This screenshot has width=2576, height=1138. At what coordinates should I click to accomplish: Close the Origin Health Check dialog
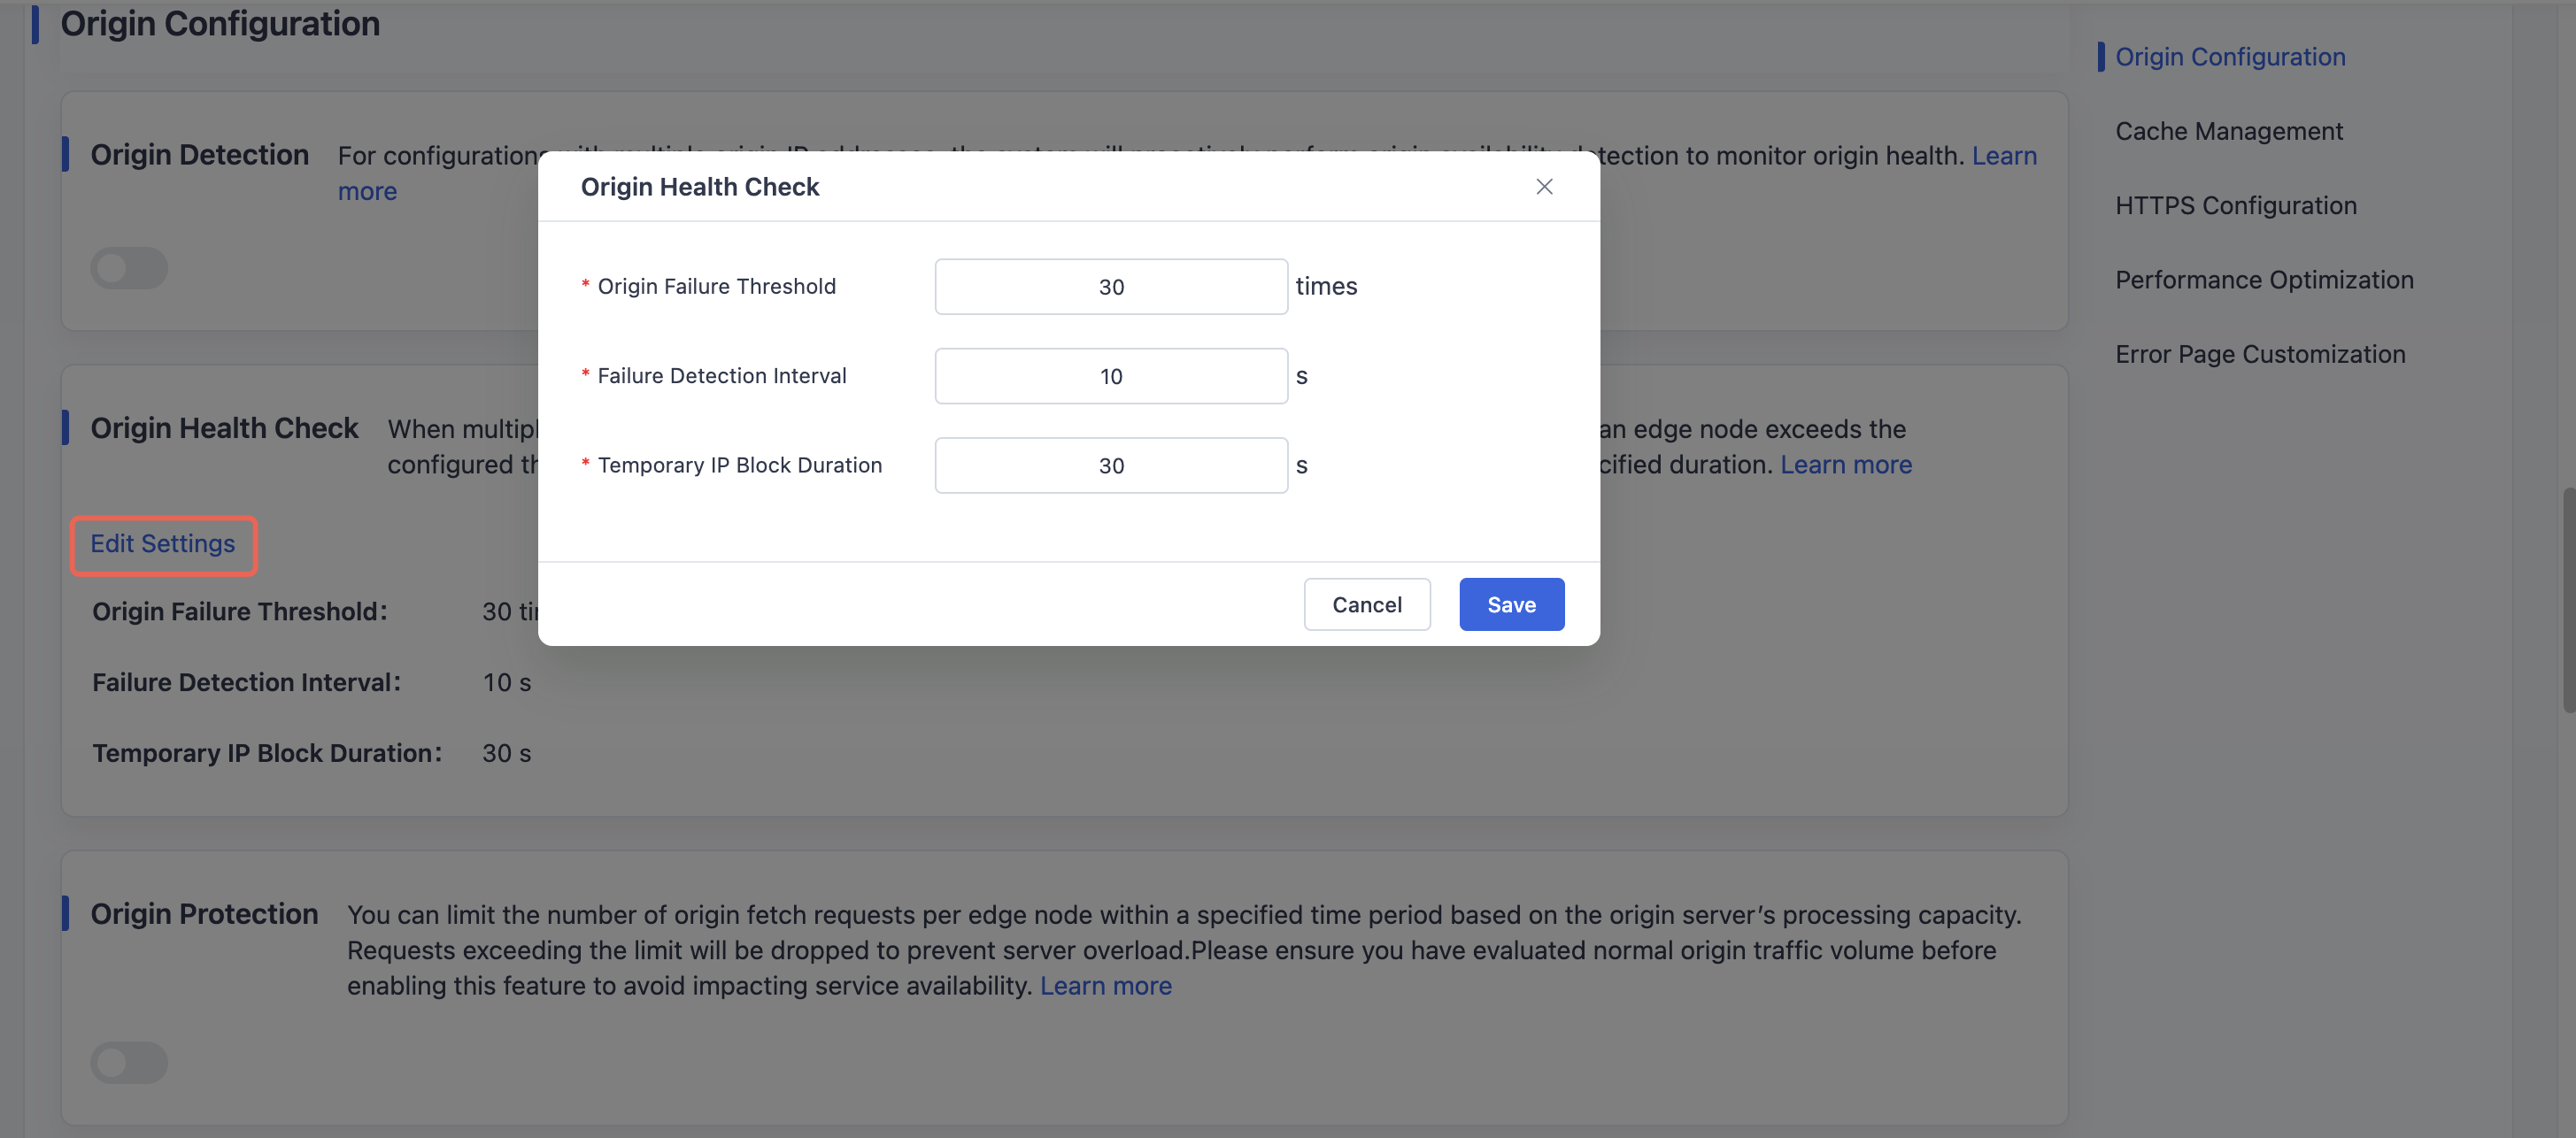tap(1544, 187)
